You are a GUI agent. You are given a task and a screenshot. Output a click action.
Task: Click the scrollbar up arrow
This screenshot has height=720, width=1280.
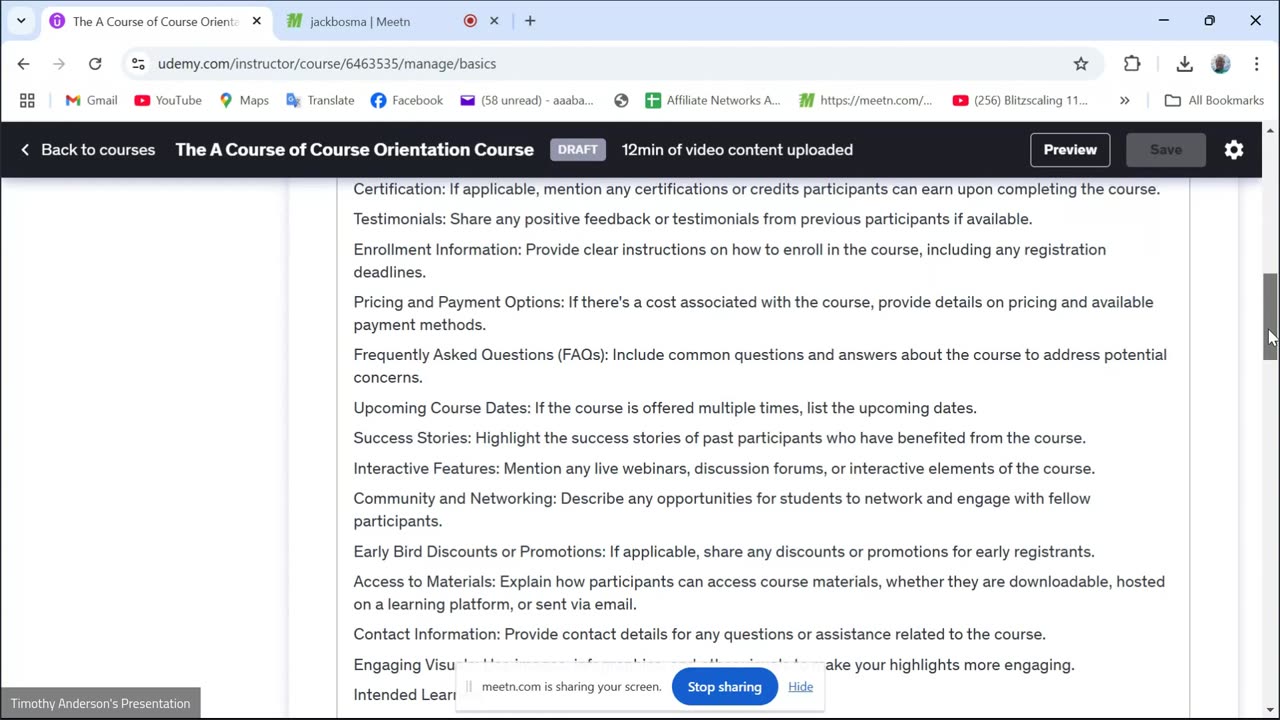[x=1270, y=131]
